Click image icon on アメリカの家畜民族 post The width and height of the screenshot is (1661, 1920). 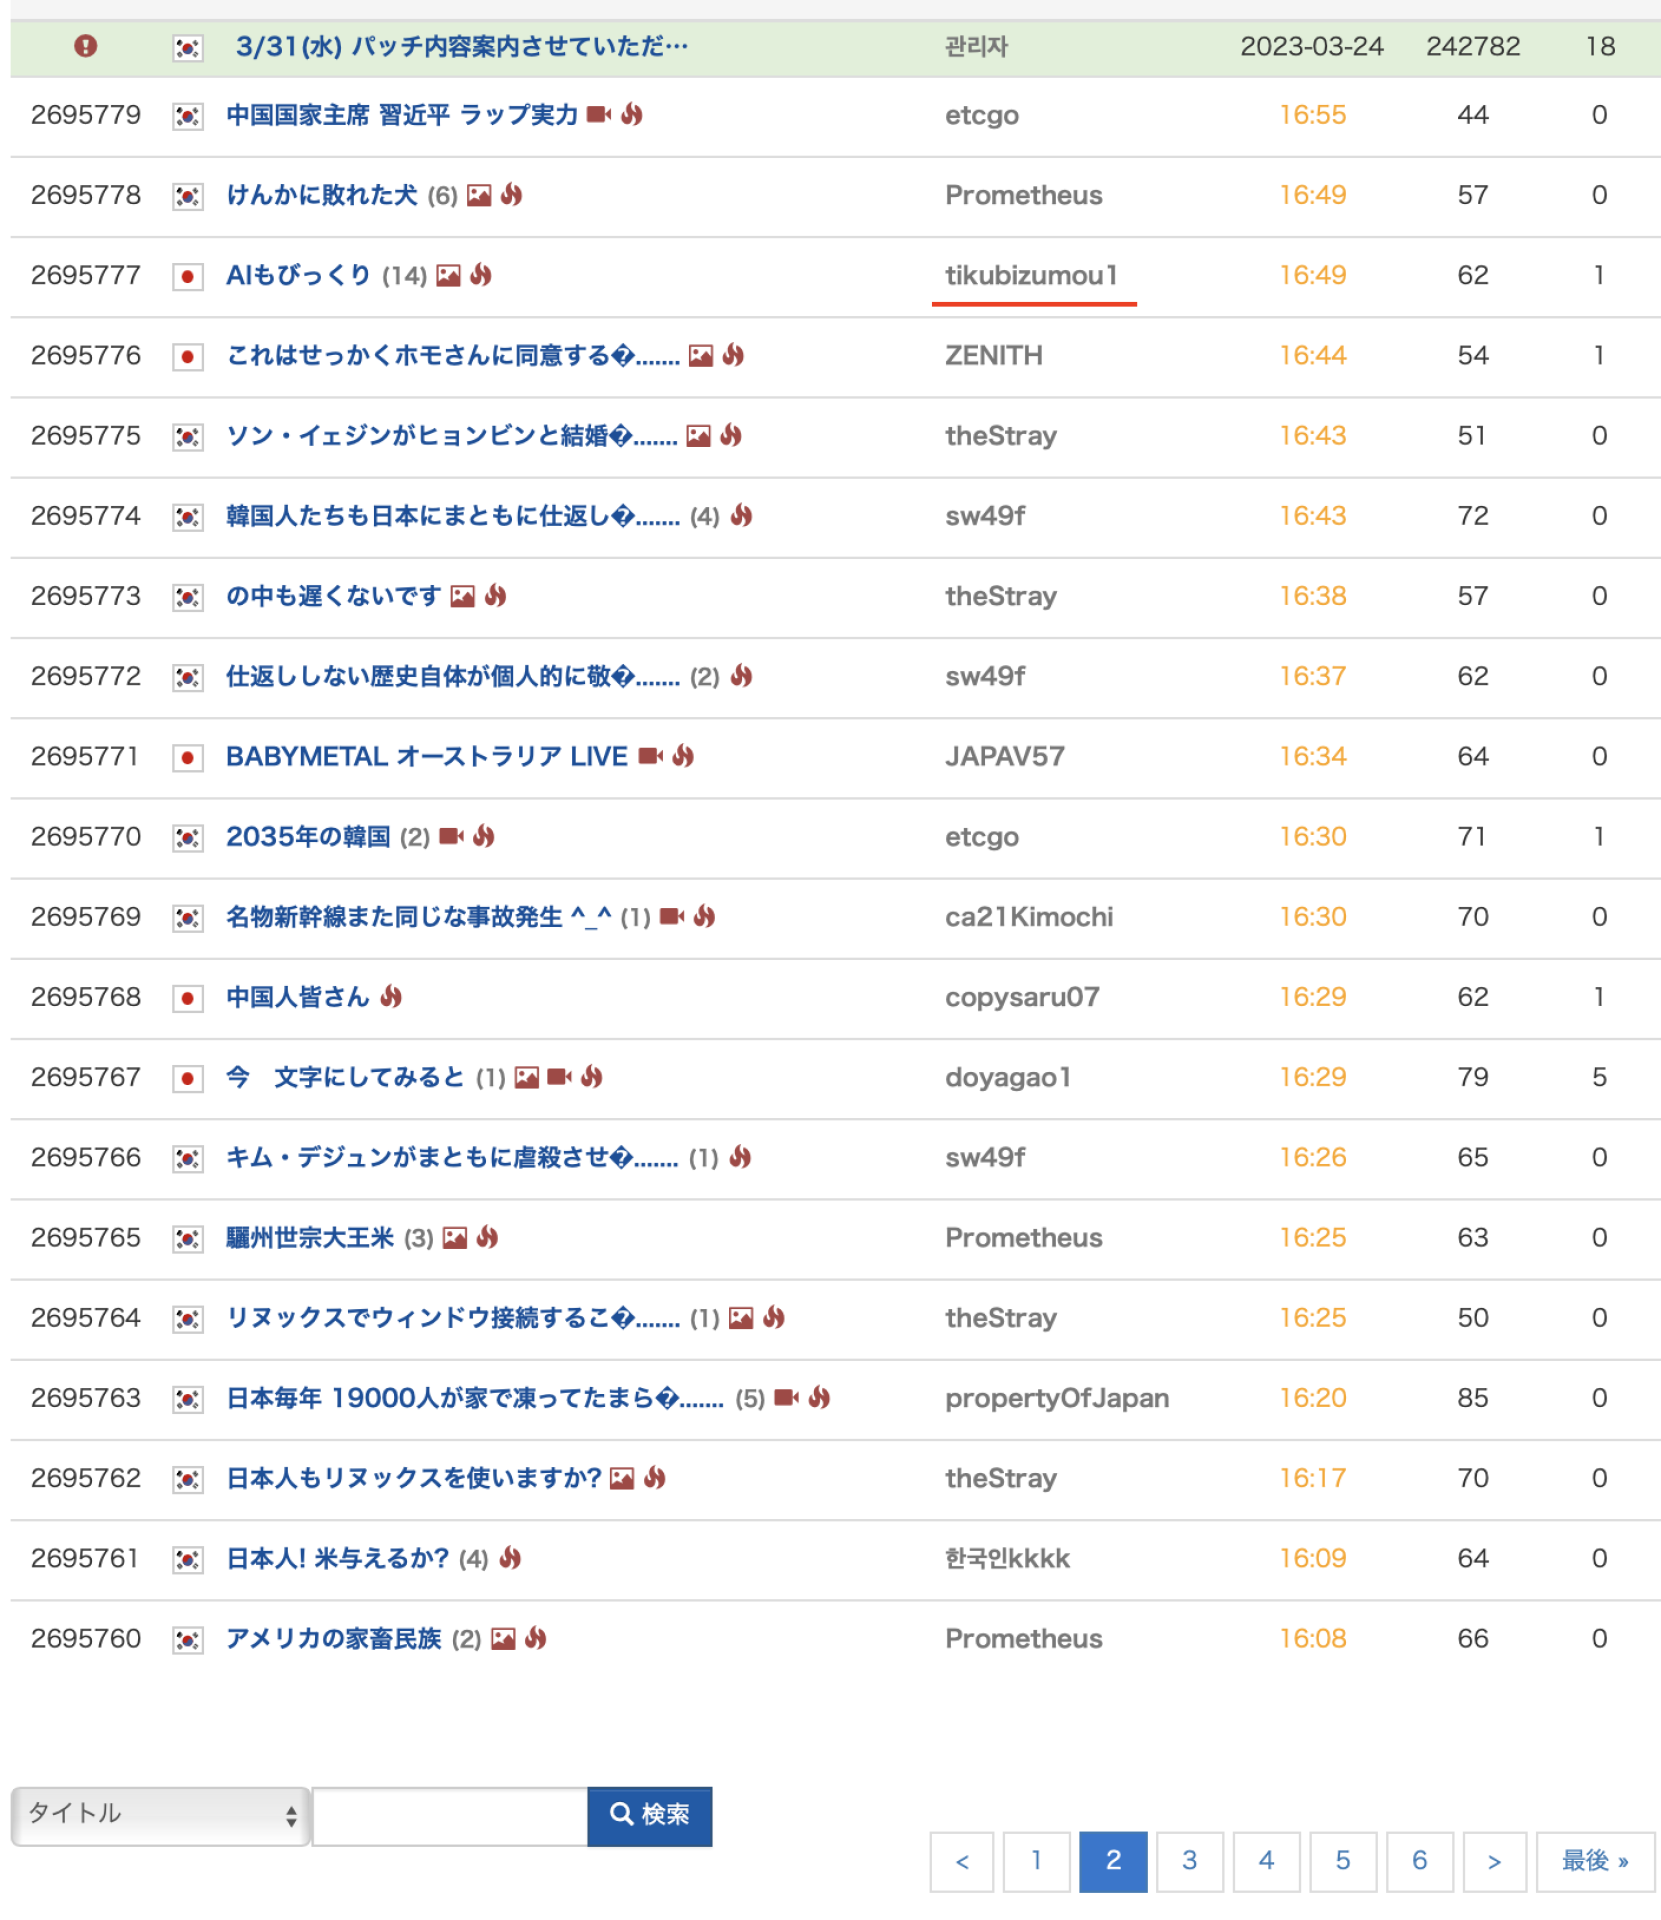click(503, 1639)
